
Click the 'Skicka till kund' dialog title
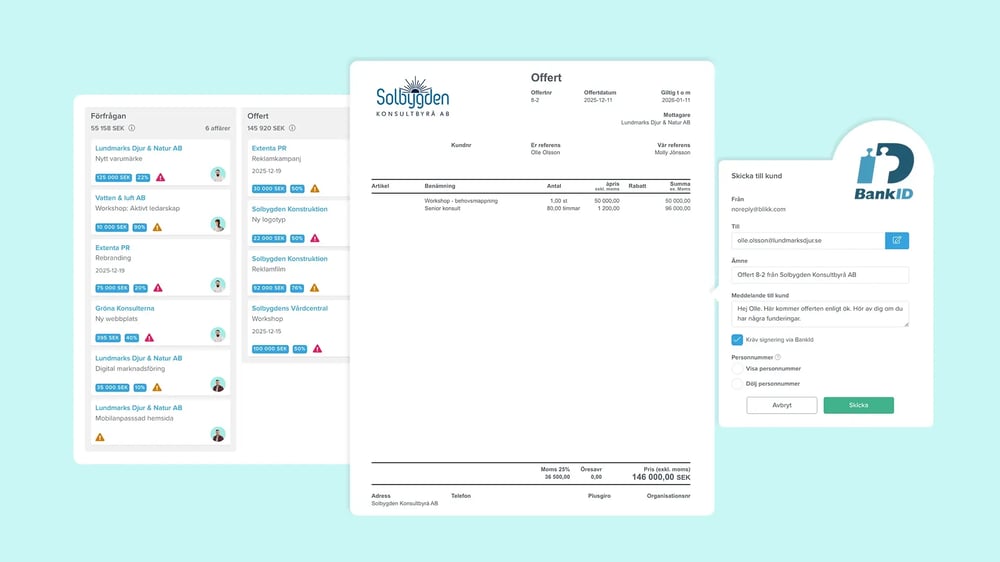[x=756, y=175]
